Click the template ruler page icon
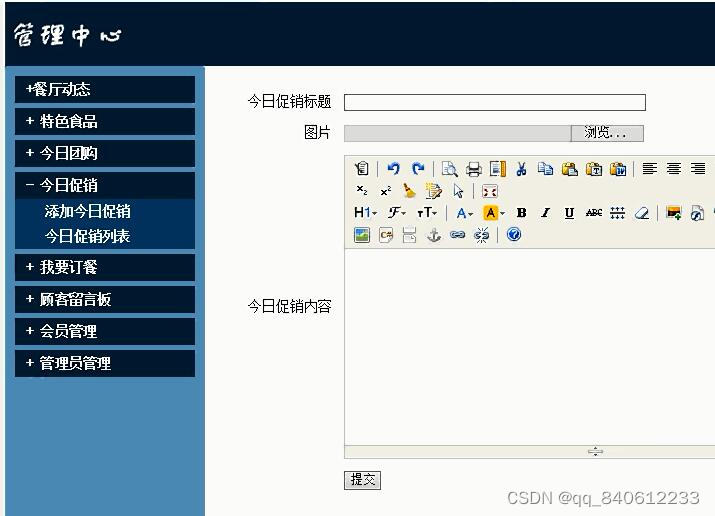 point(497,169)
